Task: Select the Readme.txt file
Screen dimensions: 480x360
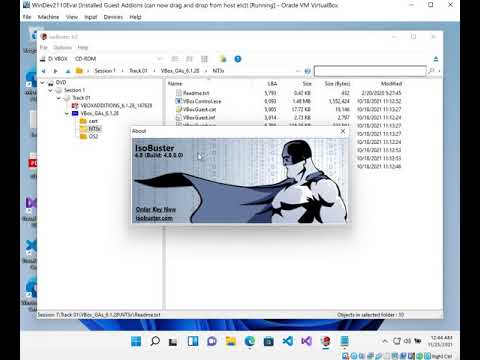Action: pyautogui.click(x=196, y=93)
